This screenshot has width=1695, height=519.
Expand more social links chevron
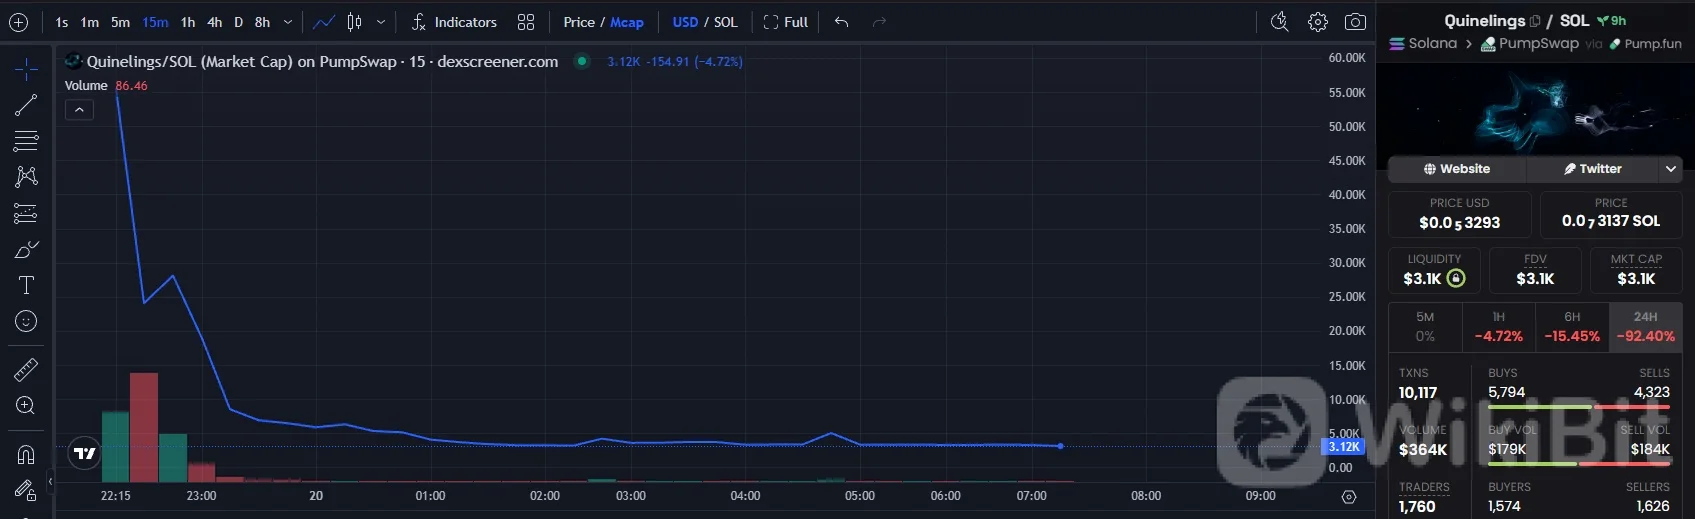pos(1671,169)
